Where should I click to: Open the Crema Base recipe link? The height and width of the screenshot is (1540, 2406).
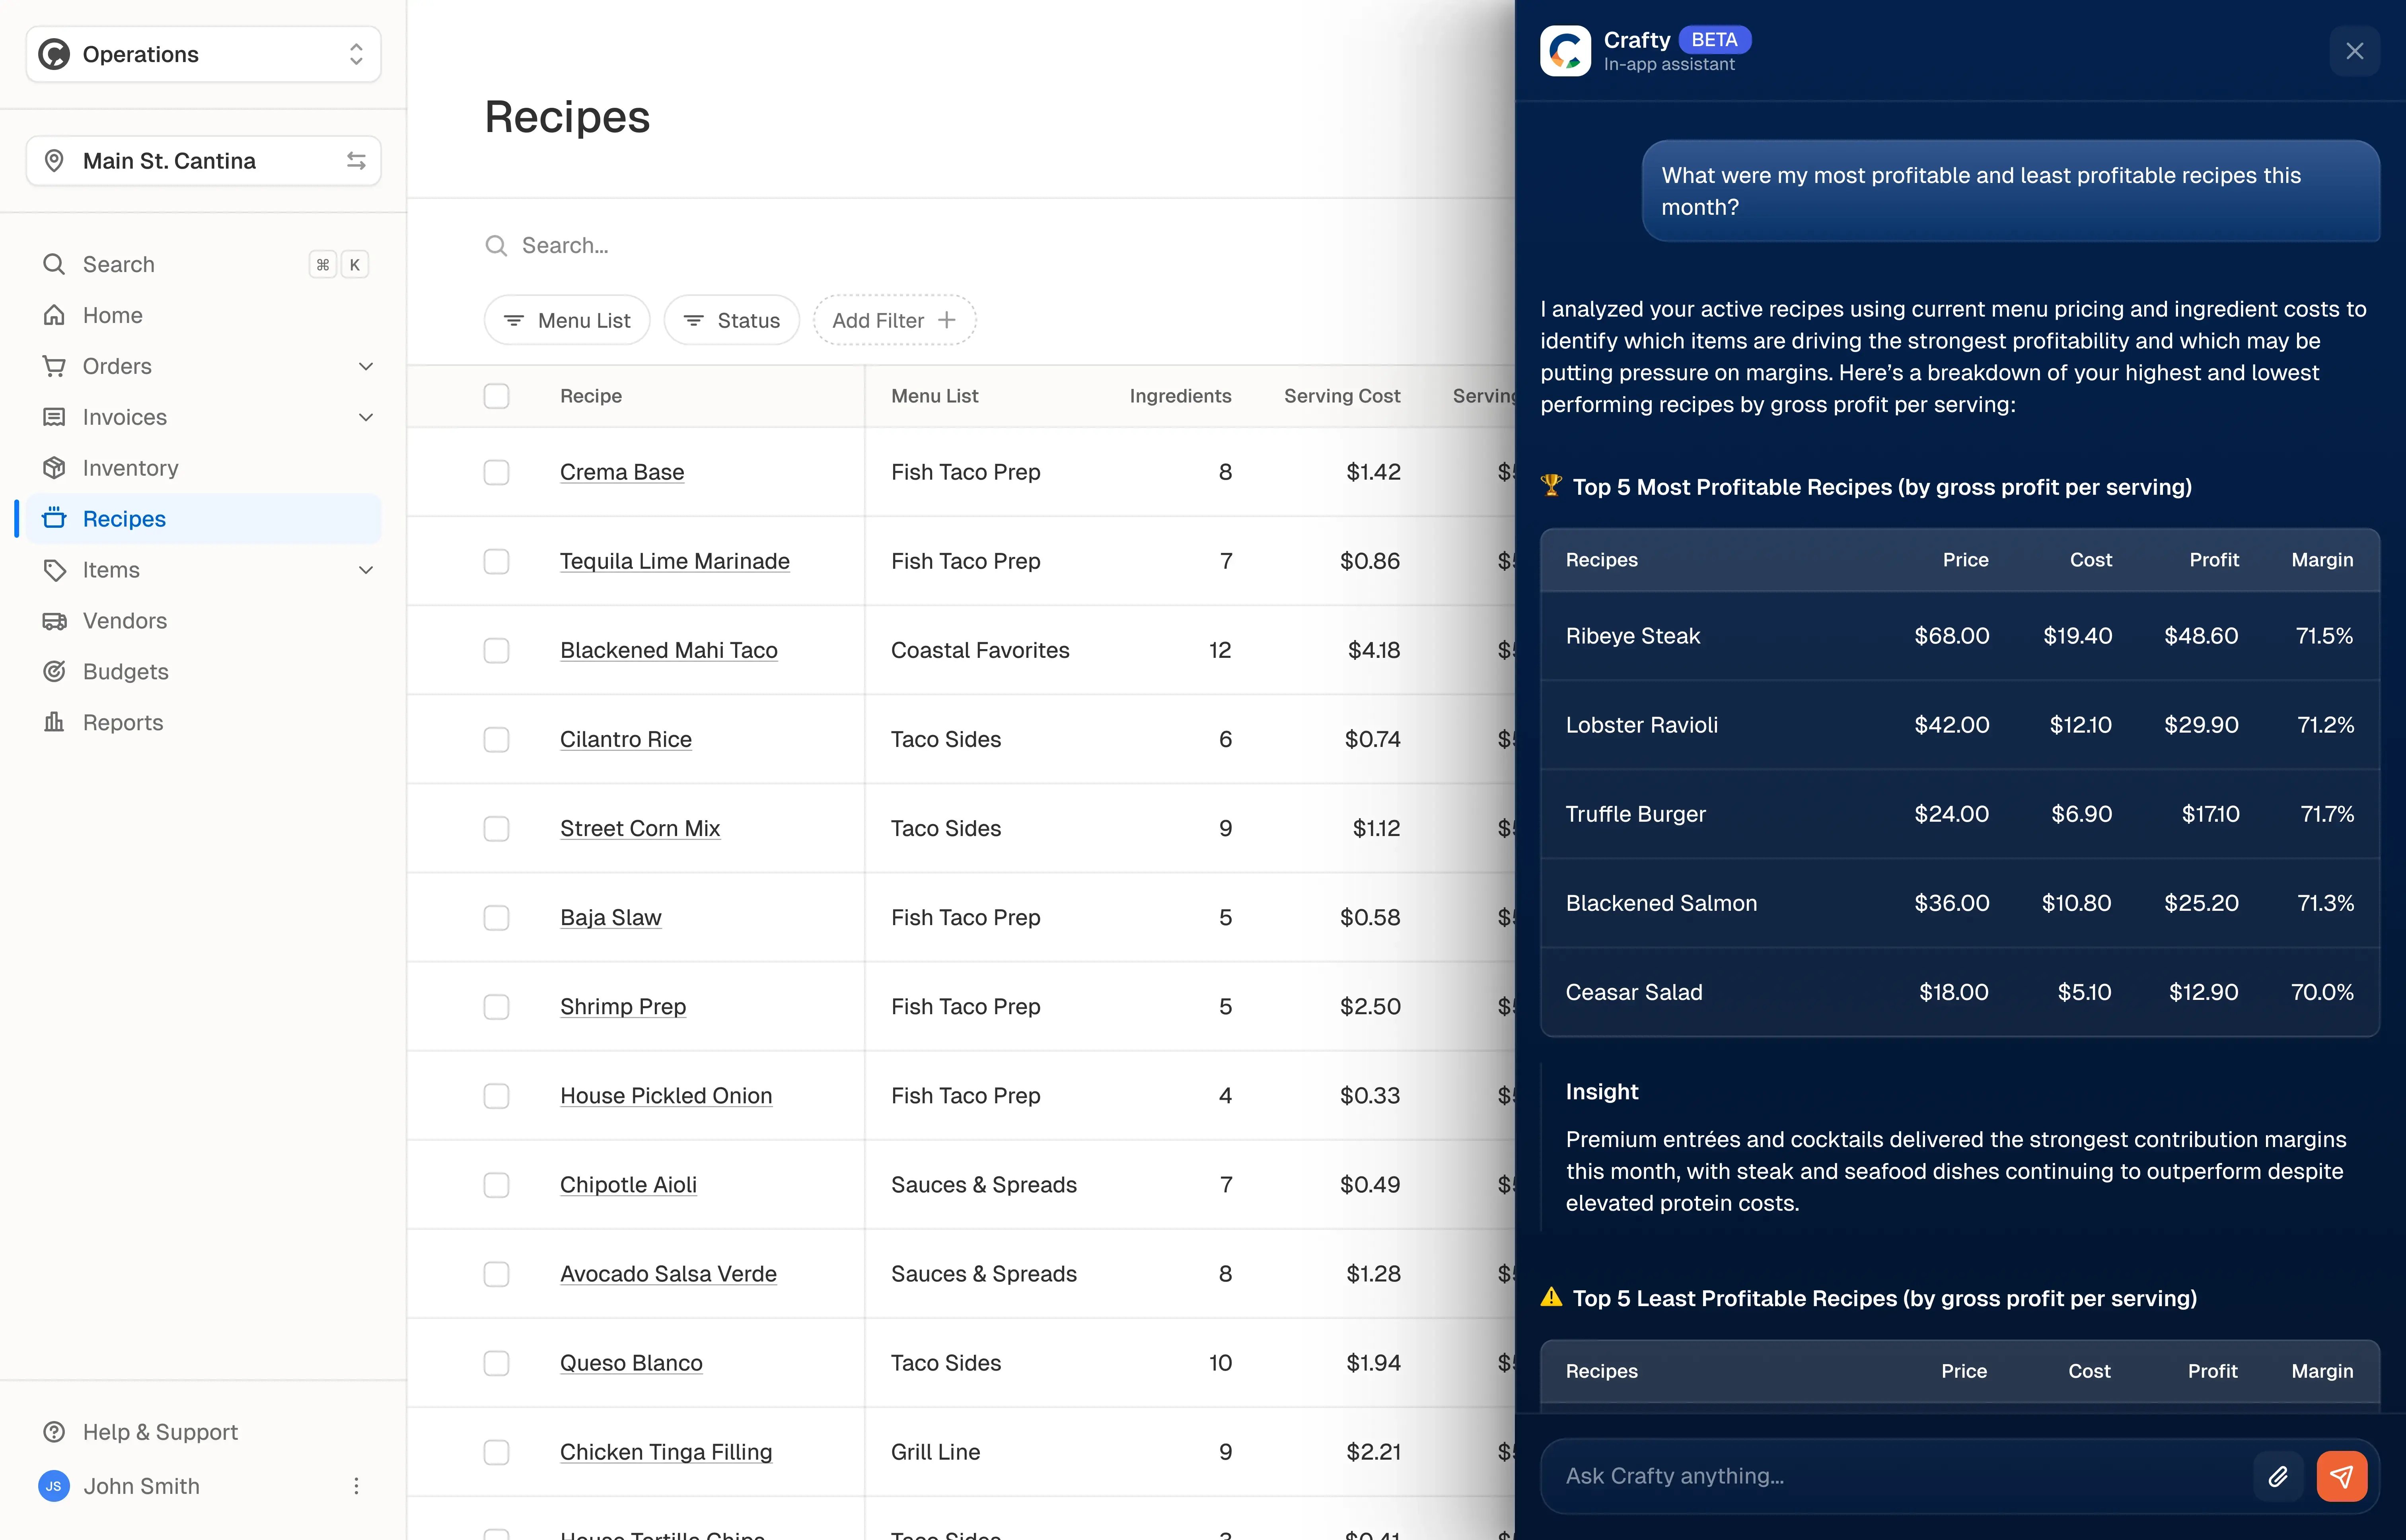coord(622,472)
